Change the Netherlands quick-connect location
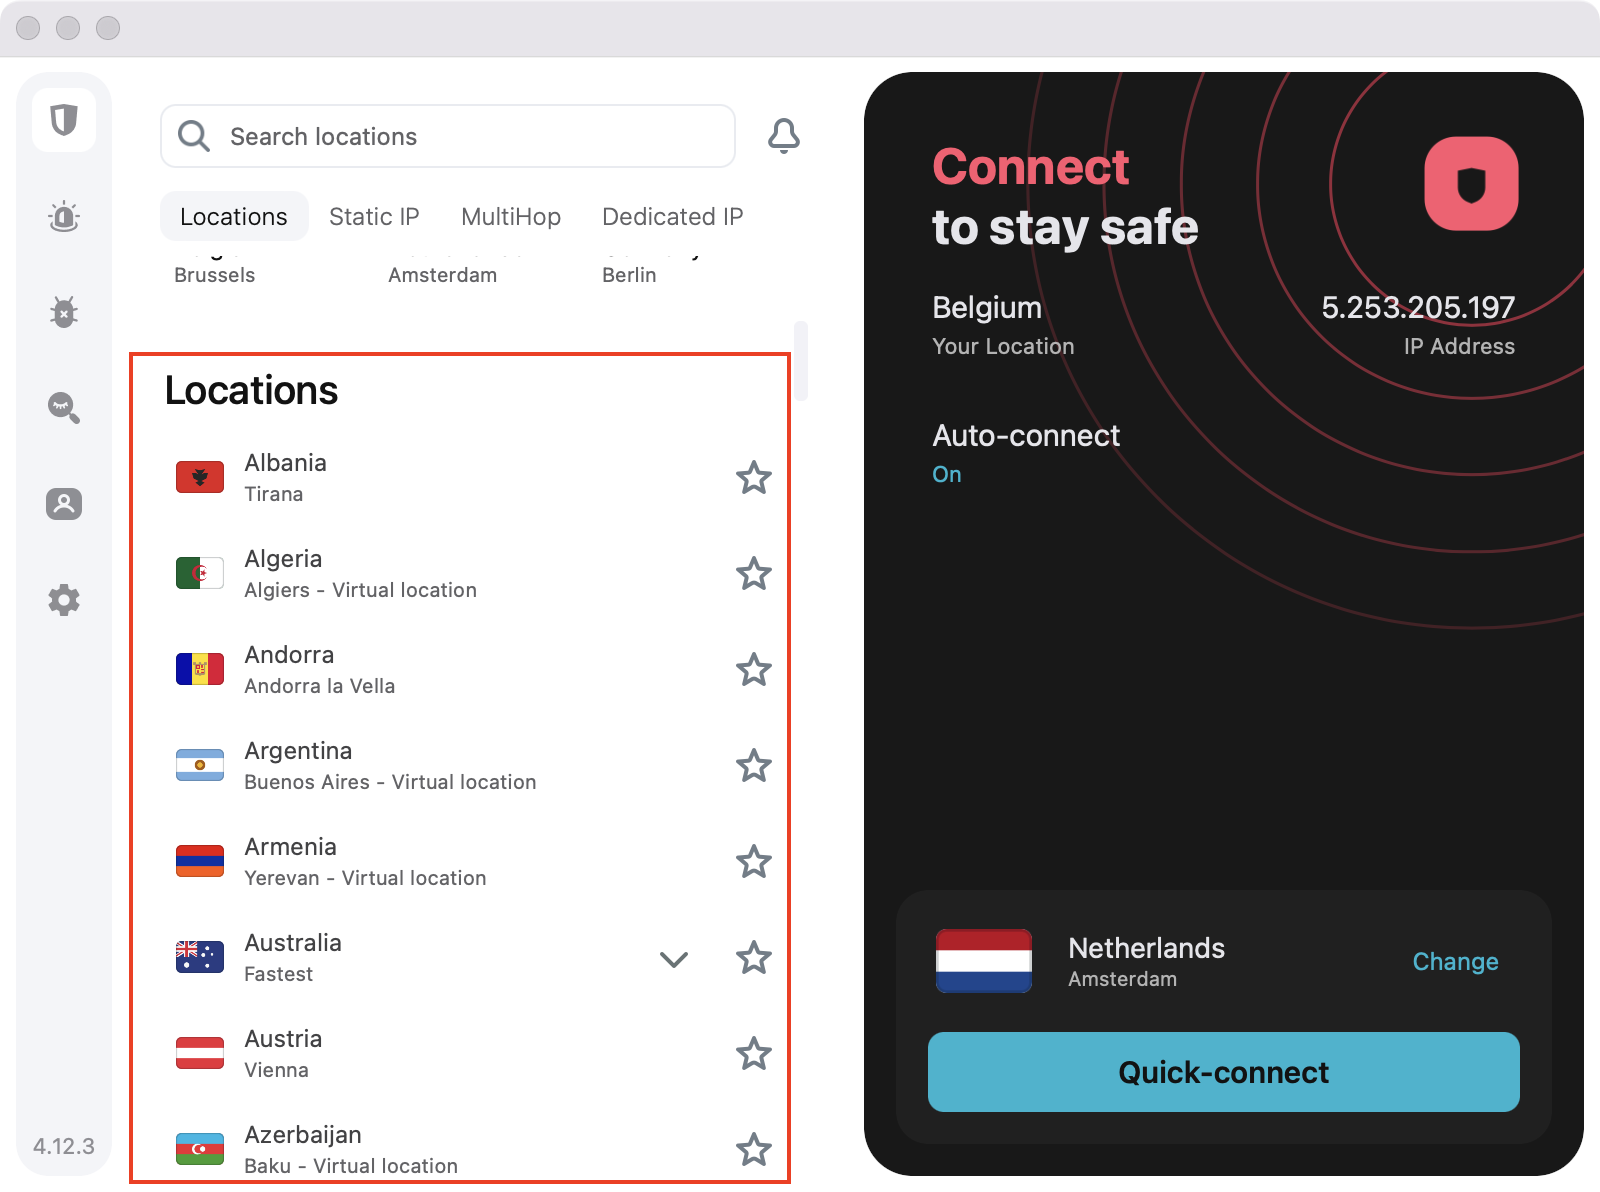This screenshot has width=1600, height=1192. (x=1455, y=962)
